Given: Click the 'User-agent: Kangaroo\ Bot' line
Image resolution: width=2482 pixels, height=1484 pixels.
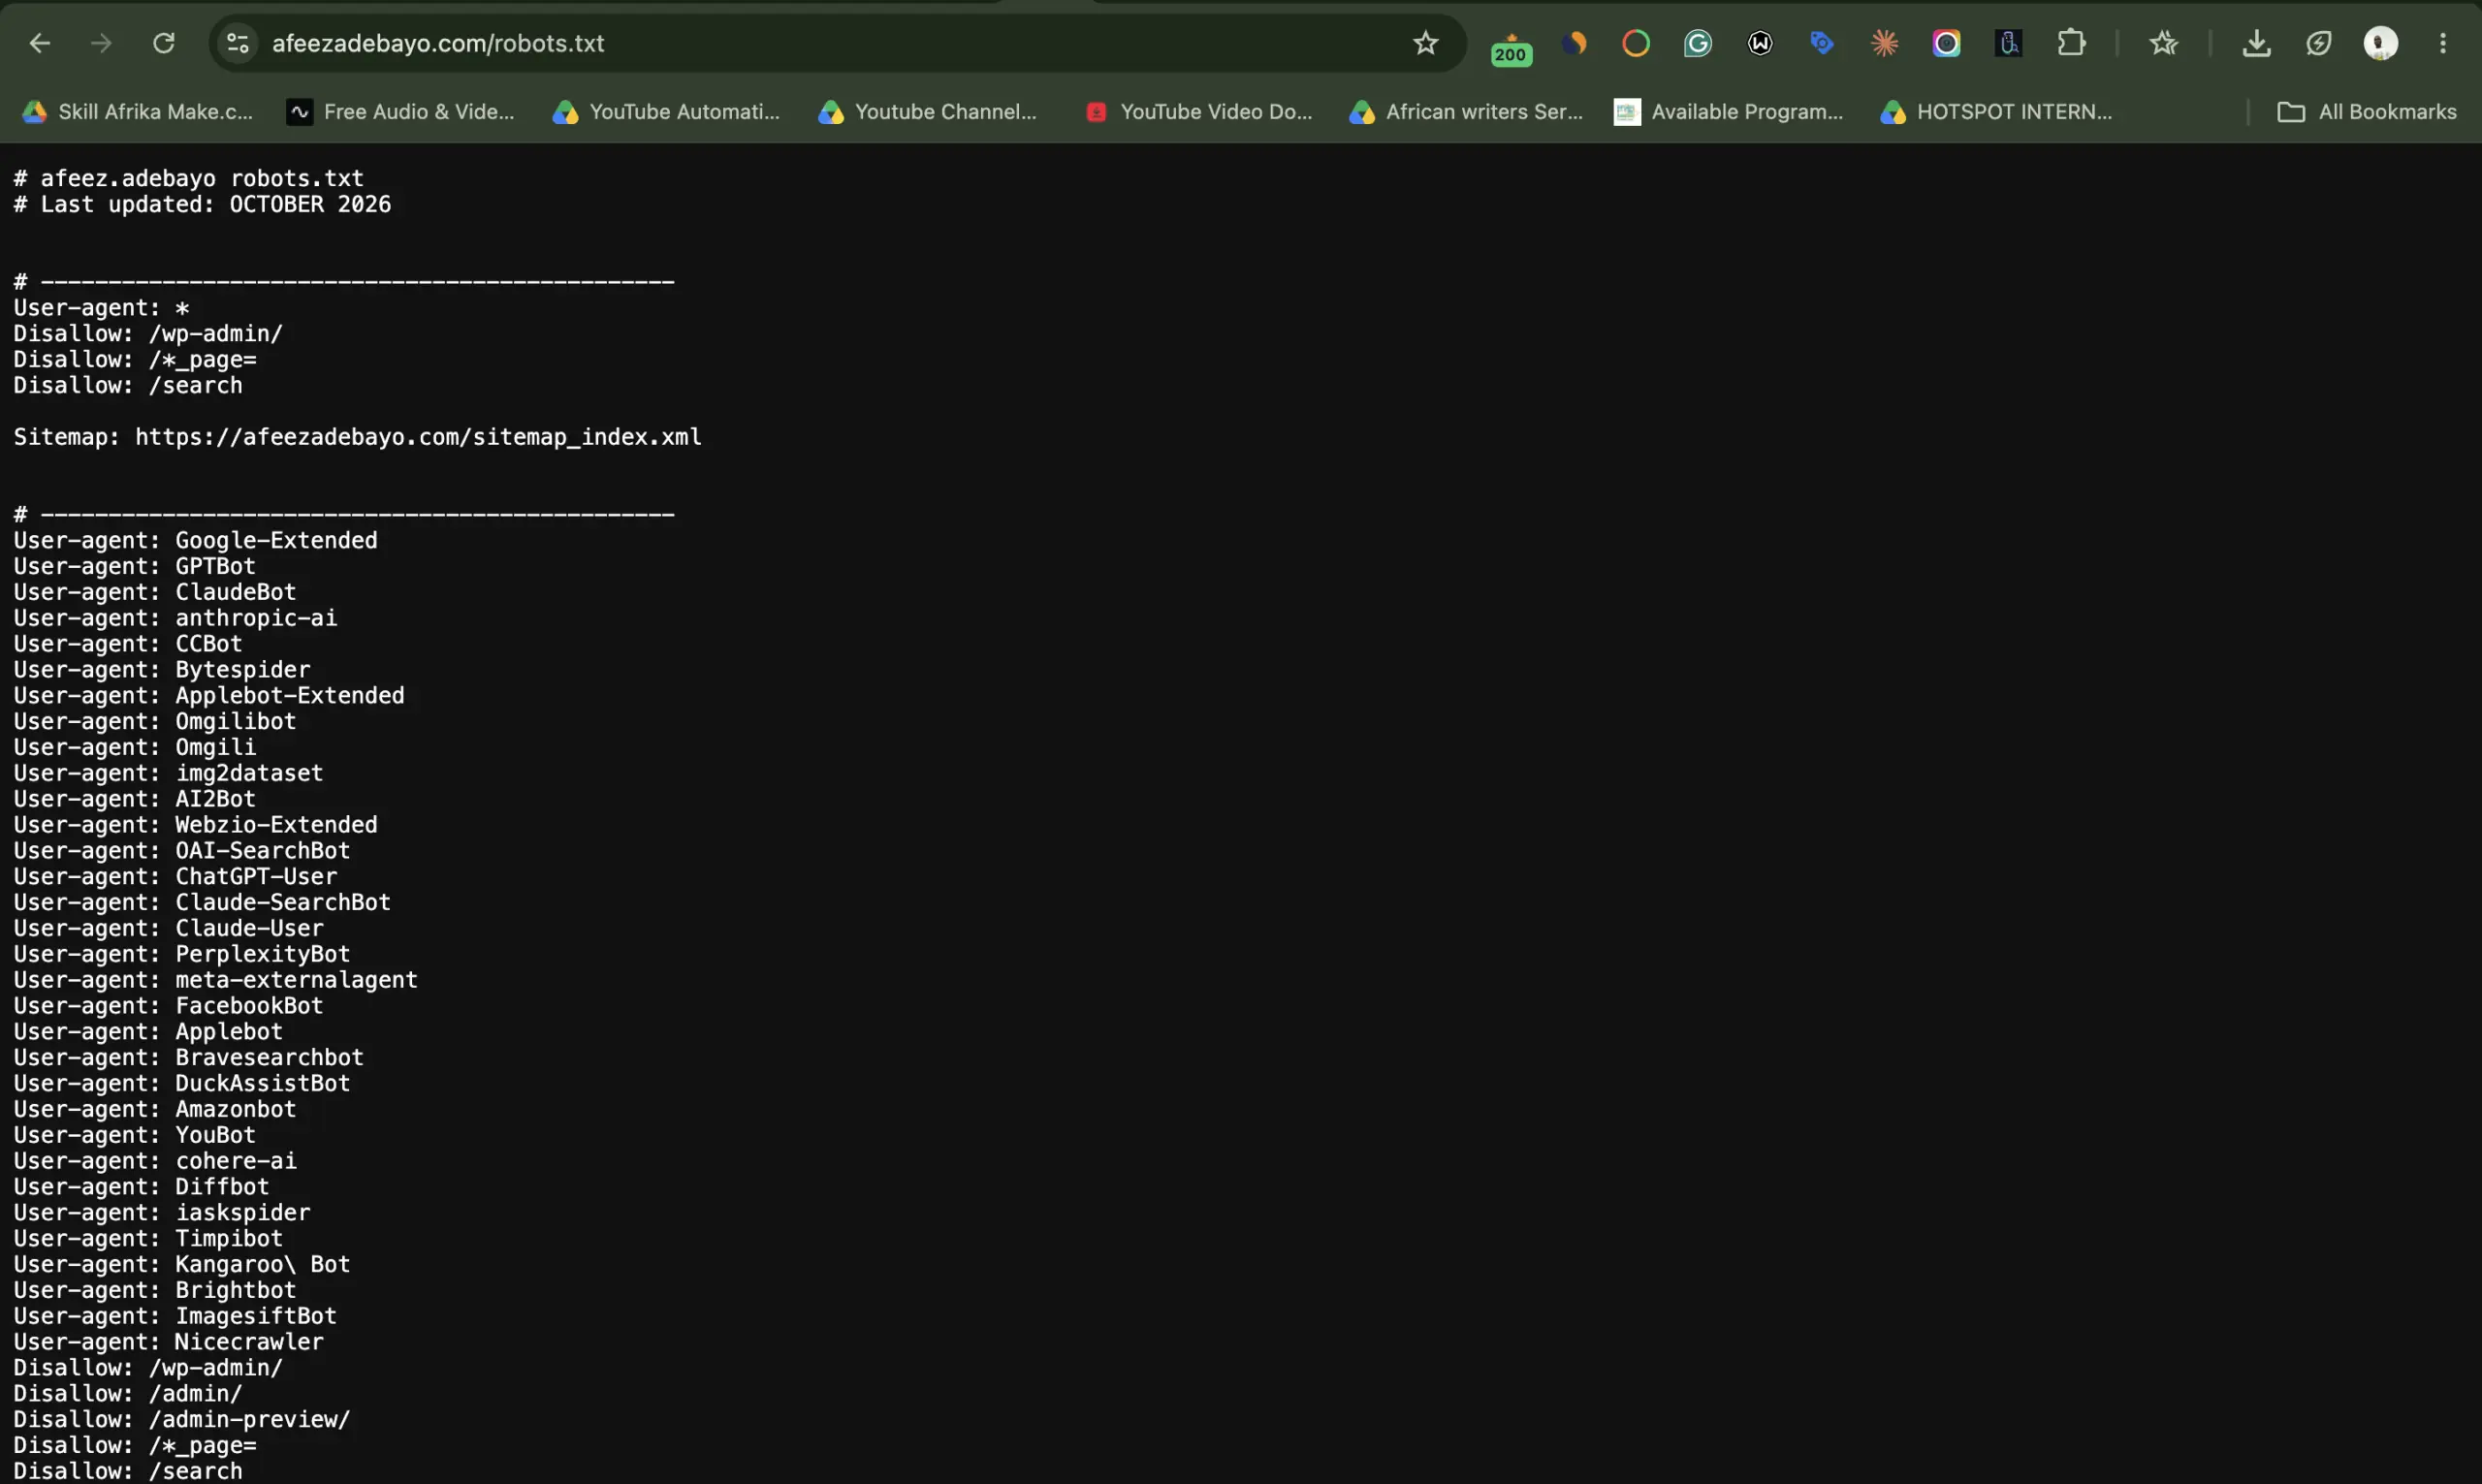Looking at the screenshot, I should tap(182, 1265).
